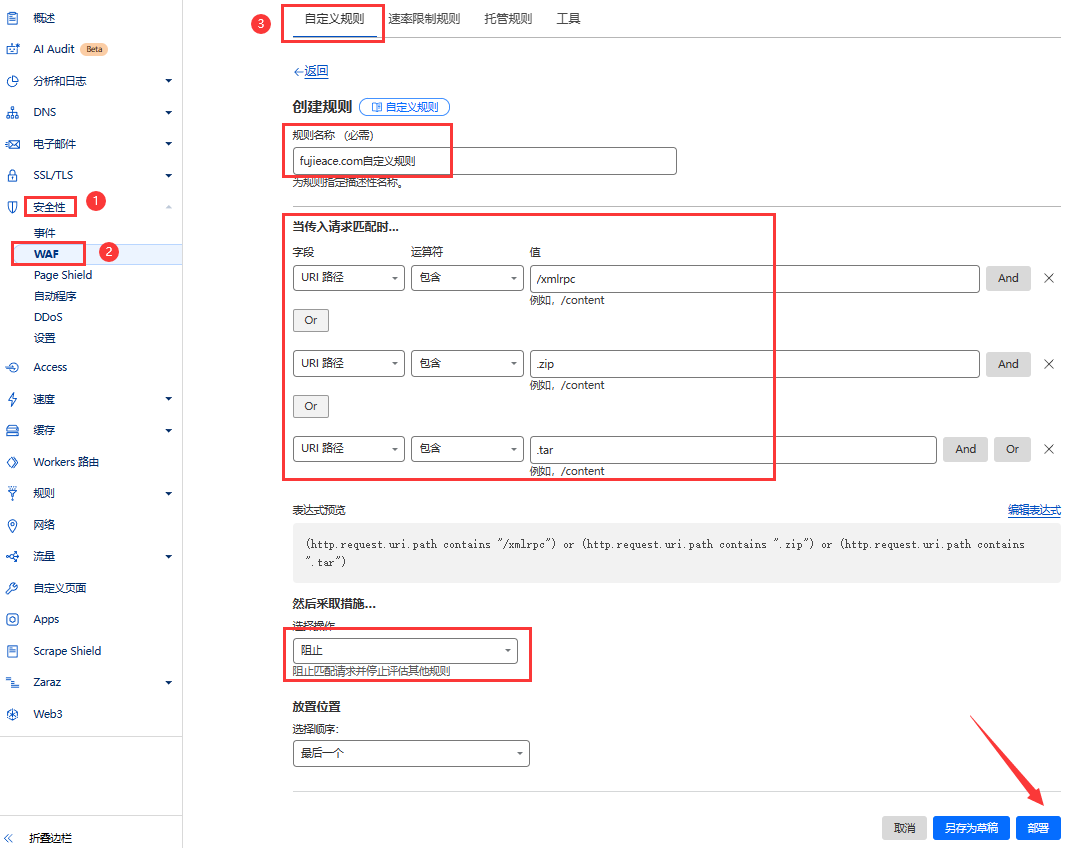Viewport: 1070px width, 848px height.
Task: Click the 流量 traffic icon
Action: [x=12, y=557]
